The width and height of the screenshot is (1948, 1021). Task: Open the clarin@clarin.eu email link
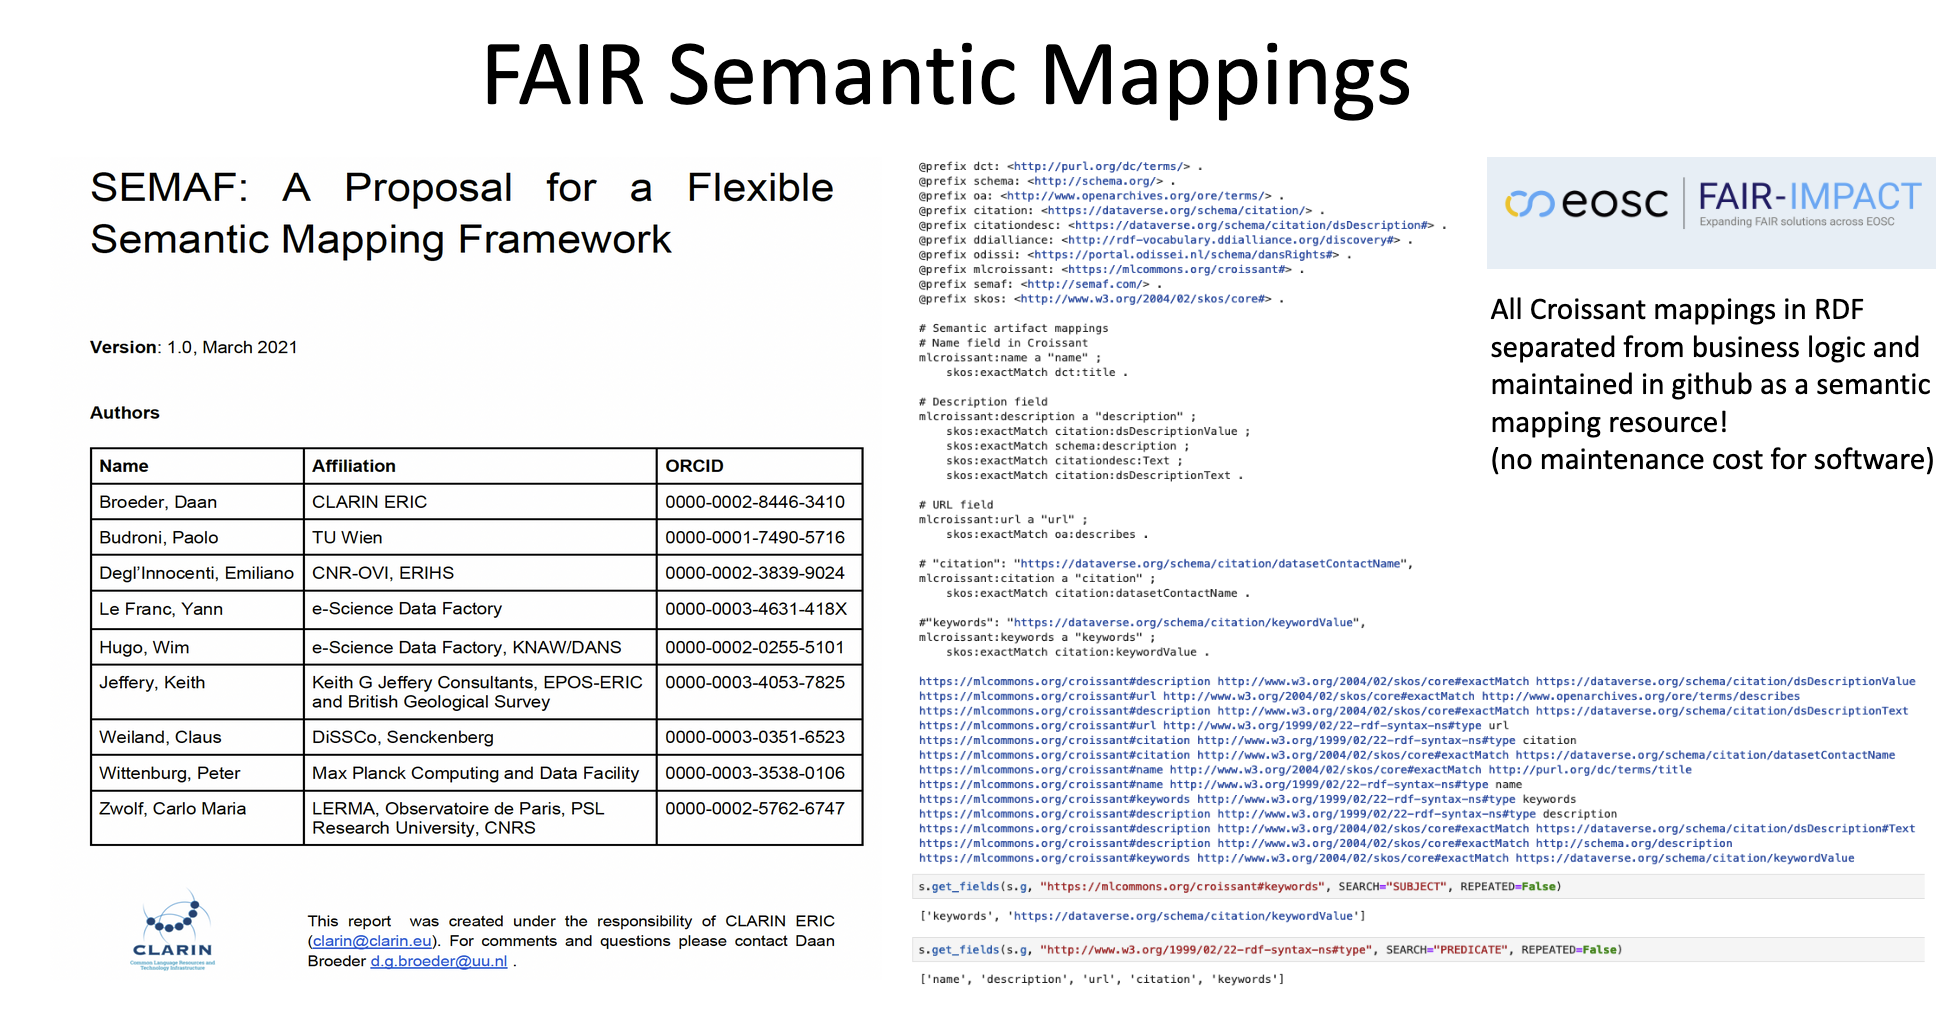[372, 941]
